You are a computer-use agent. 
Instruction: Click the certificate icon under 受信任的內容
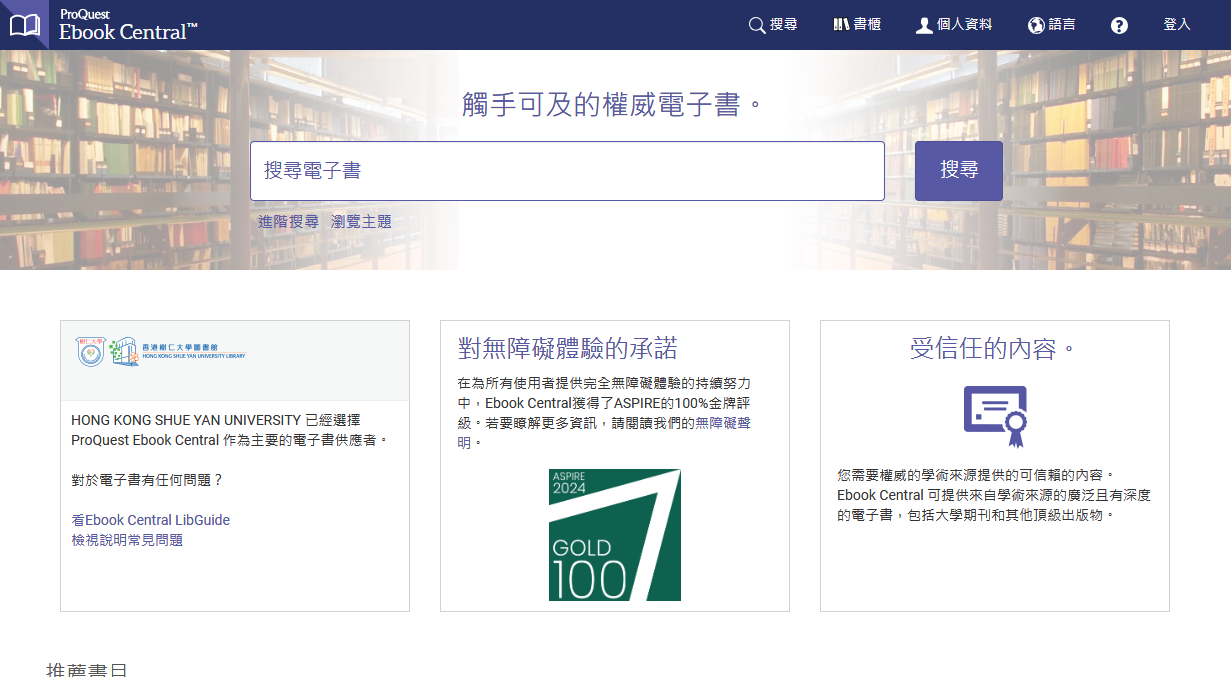coord(995,416)
